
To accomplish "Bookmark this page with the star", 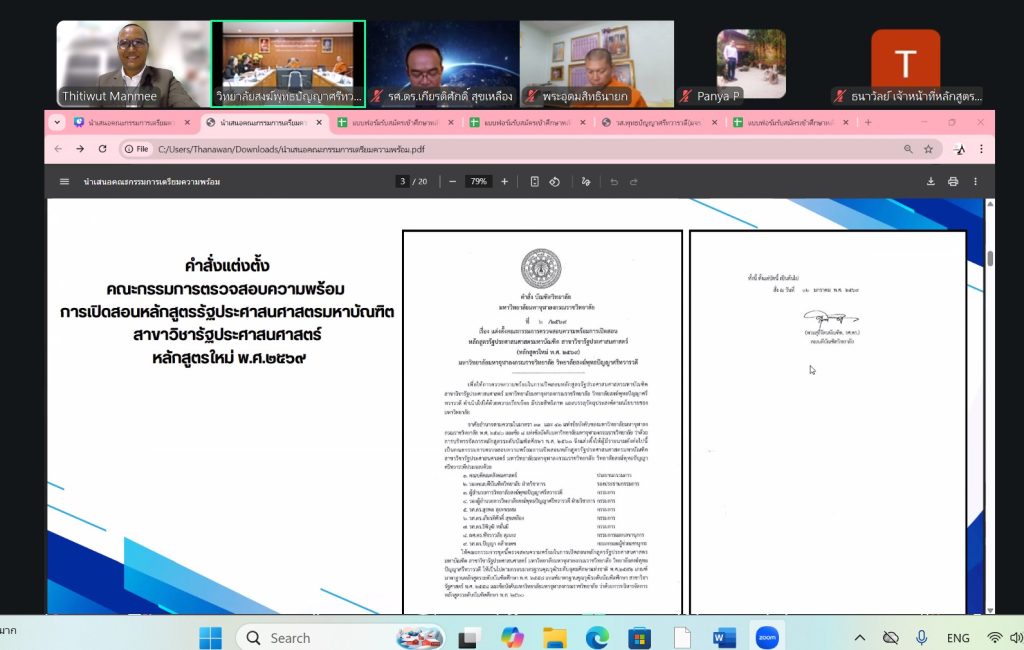I will 928,149.
